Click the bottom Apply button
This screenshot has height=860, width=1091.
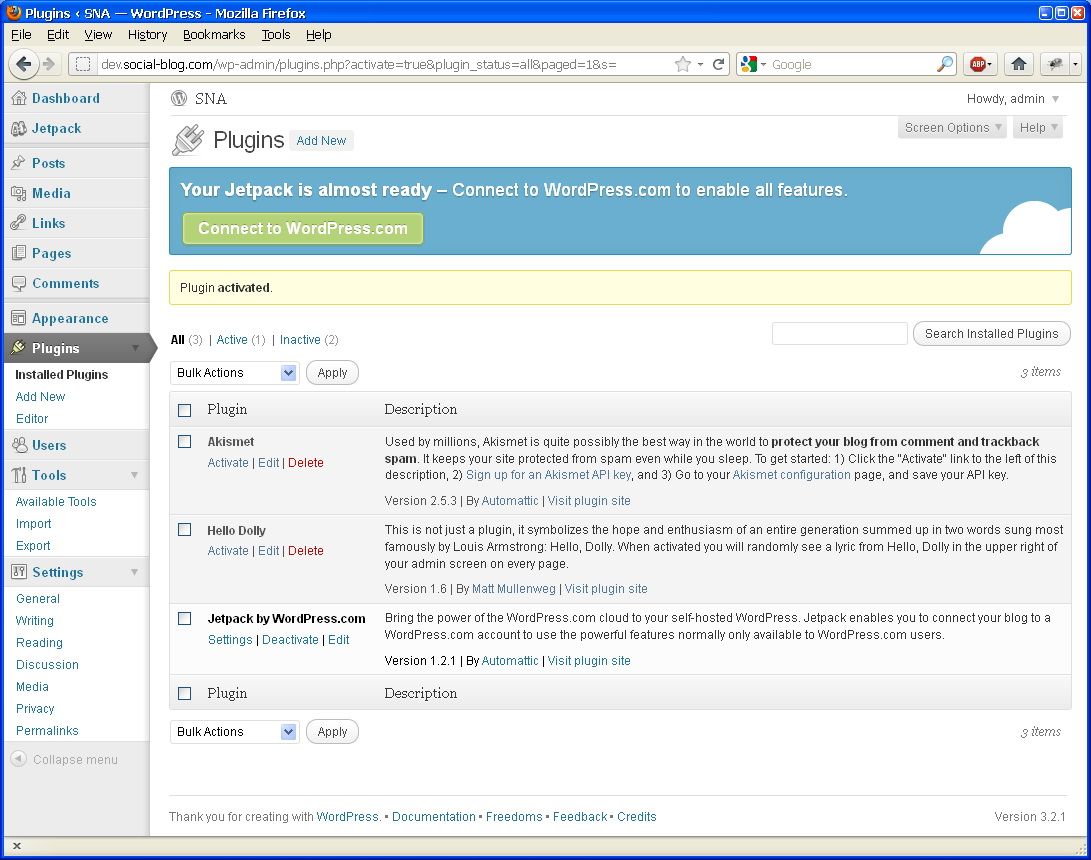click(x=332, y=732)
